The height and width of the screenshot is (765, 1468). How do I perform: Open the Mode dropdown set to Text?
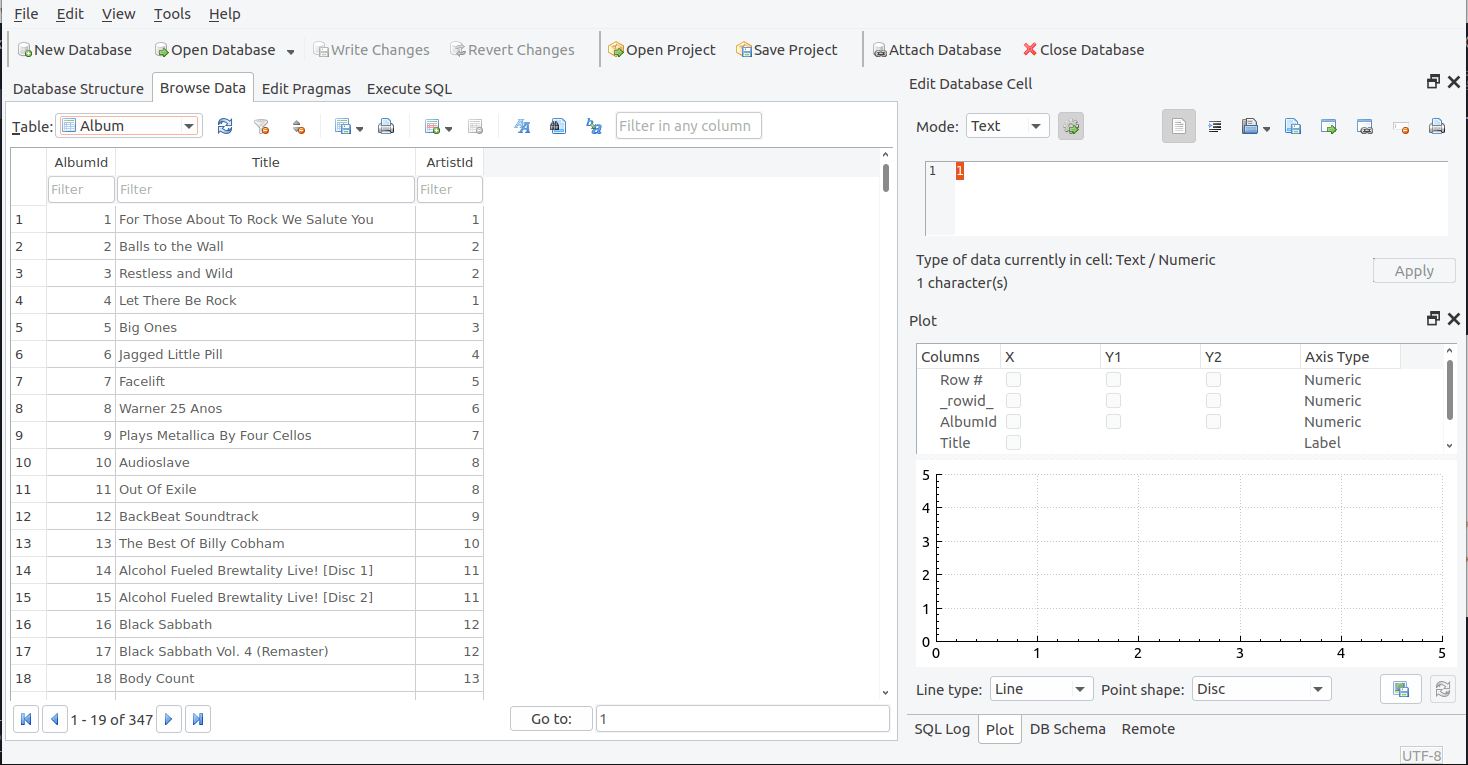pyautogui.click(x=1007, y=126)
